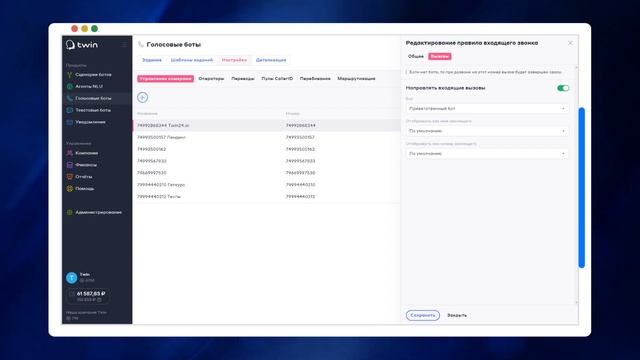Select the number row labeled Тесты
Image resolution: width=640 pixels, height=360 pixels.
point(267,197)
